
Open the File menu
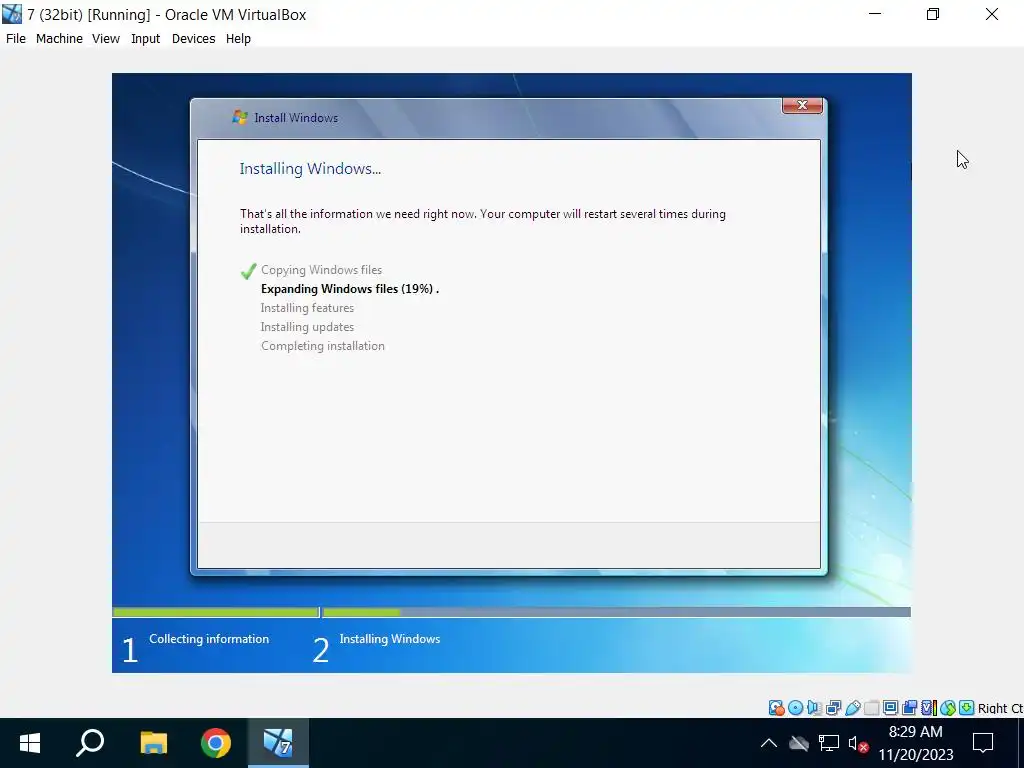point(16,39)
